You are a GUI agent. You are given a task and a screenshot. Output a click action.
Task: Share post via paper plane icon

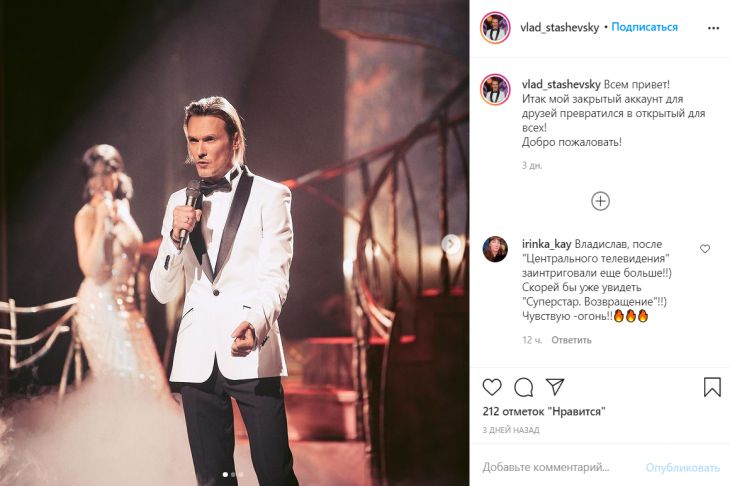tap(555, 387)
